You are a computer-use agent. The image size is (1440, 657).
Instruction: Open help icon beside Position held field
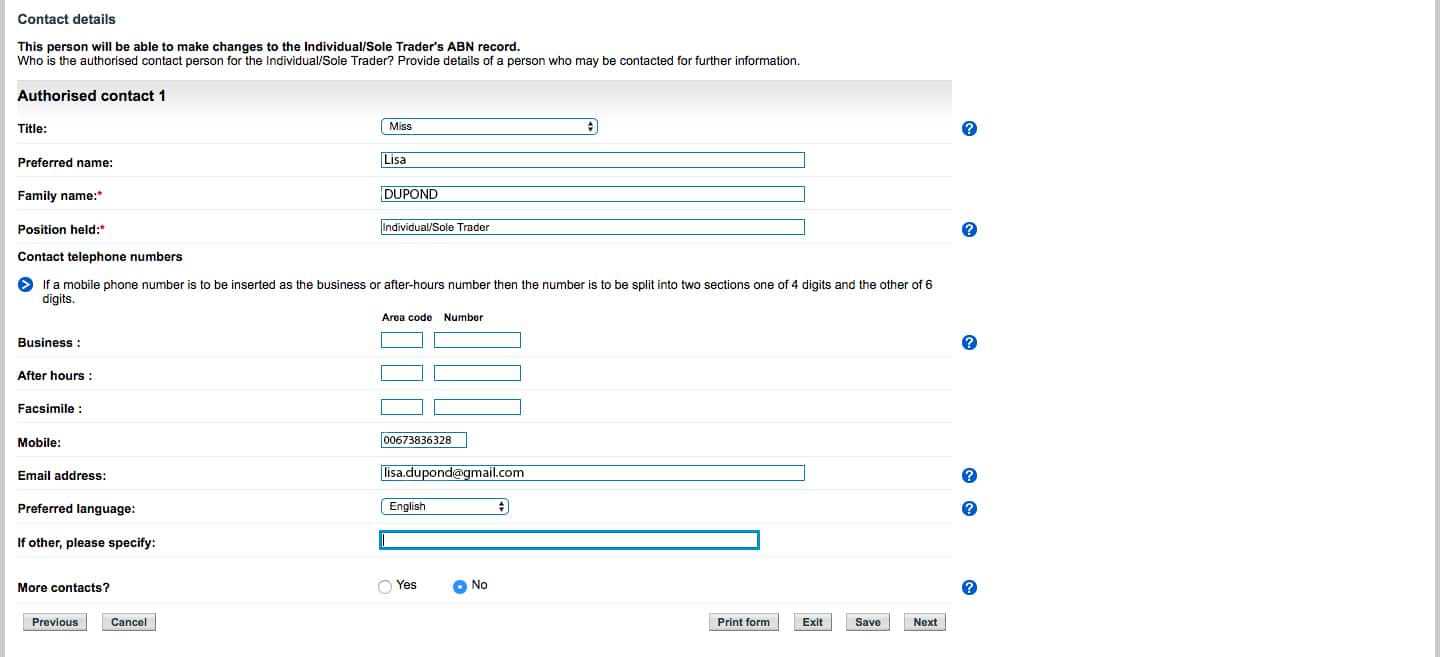pos(968,229)
